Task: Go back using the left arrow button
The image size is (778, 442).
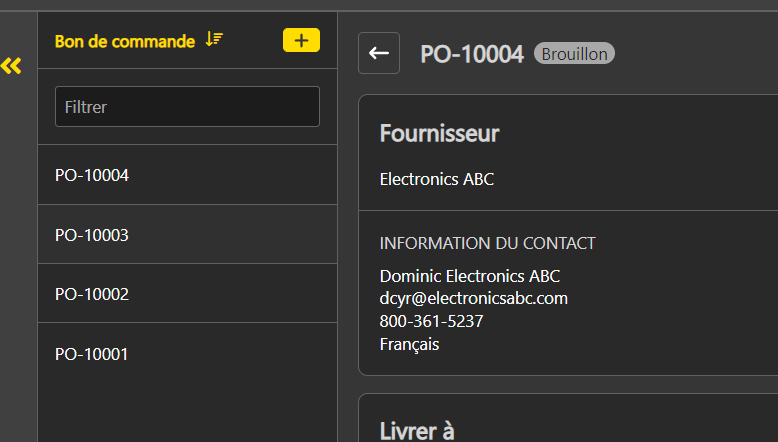Action: pos(379,53)
